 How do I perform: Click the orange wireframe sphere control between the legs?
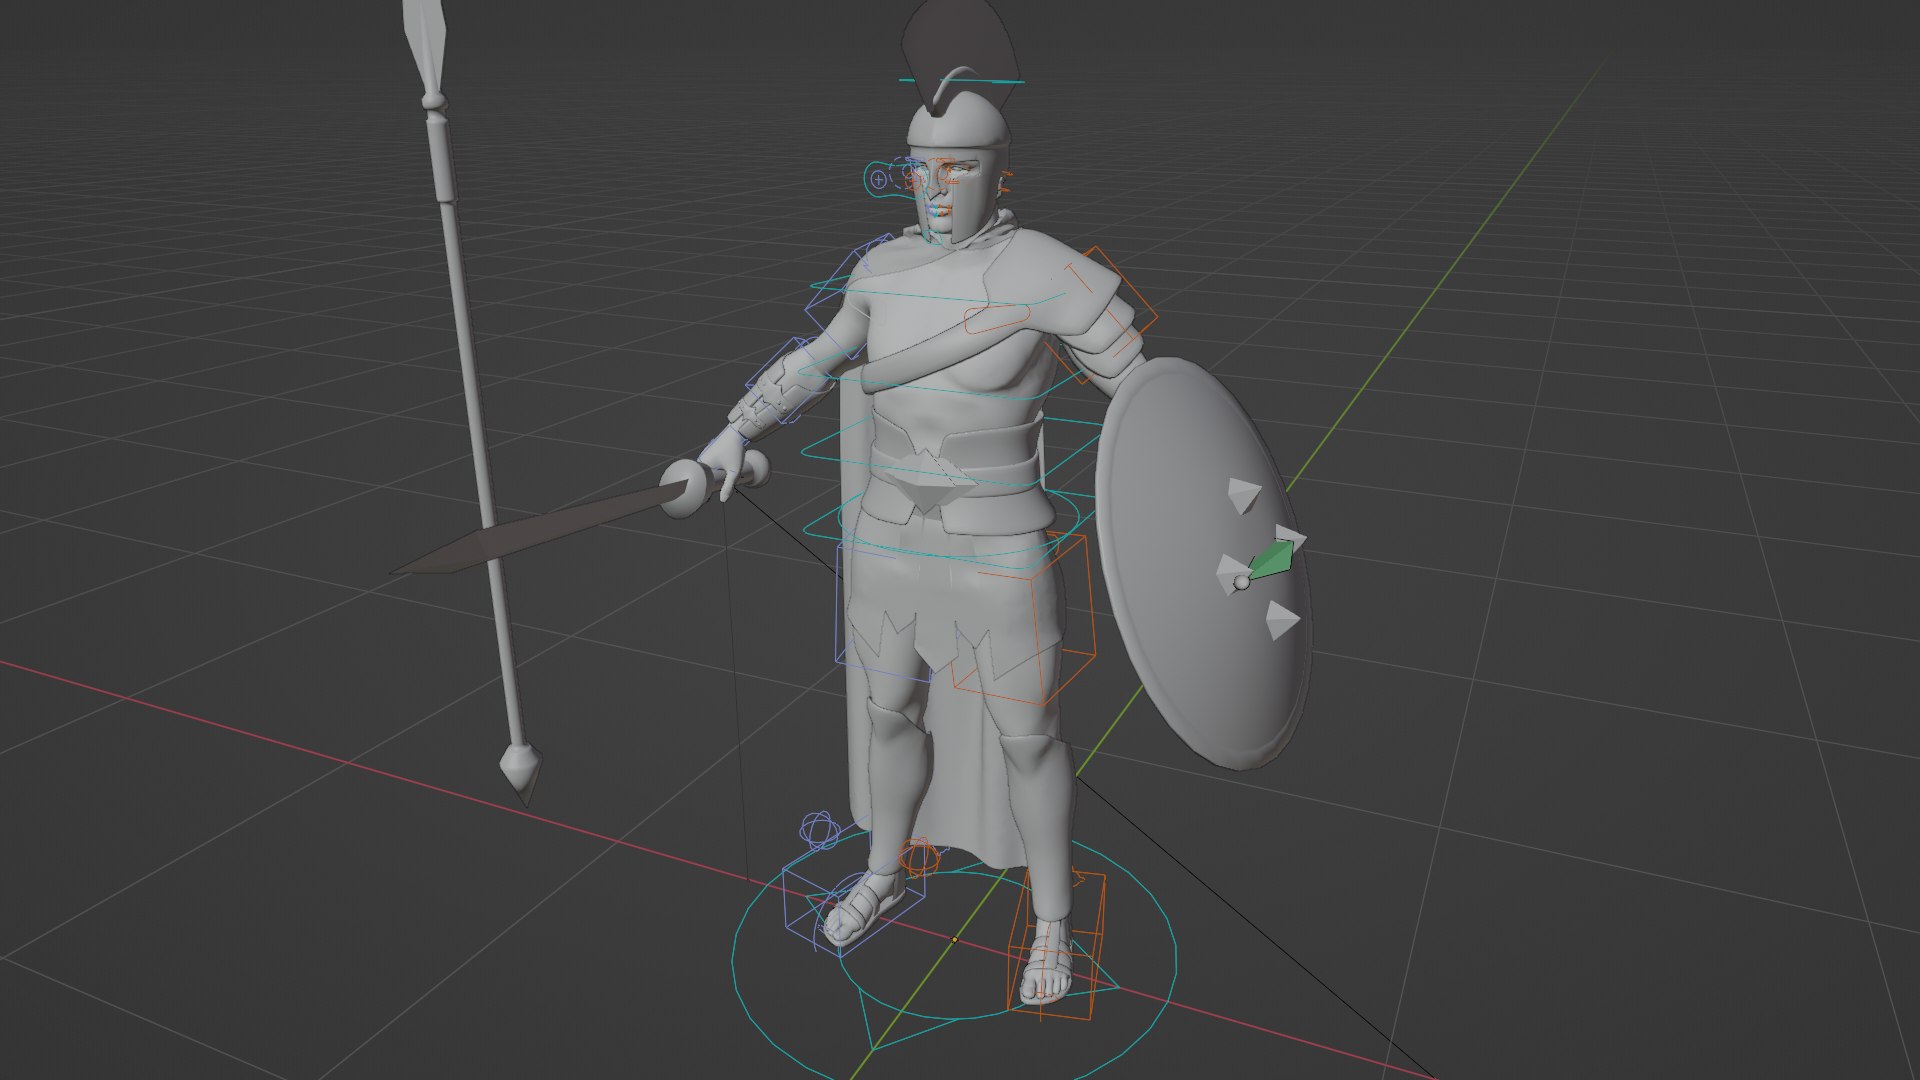tap(918, 857)
